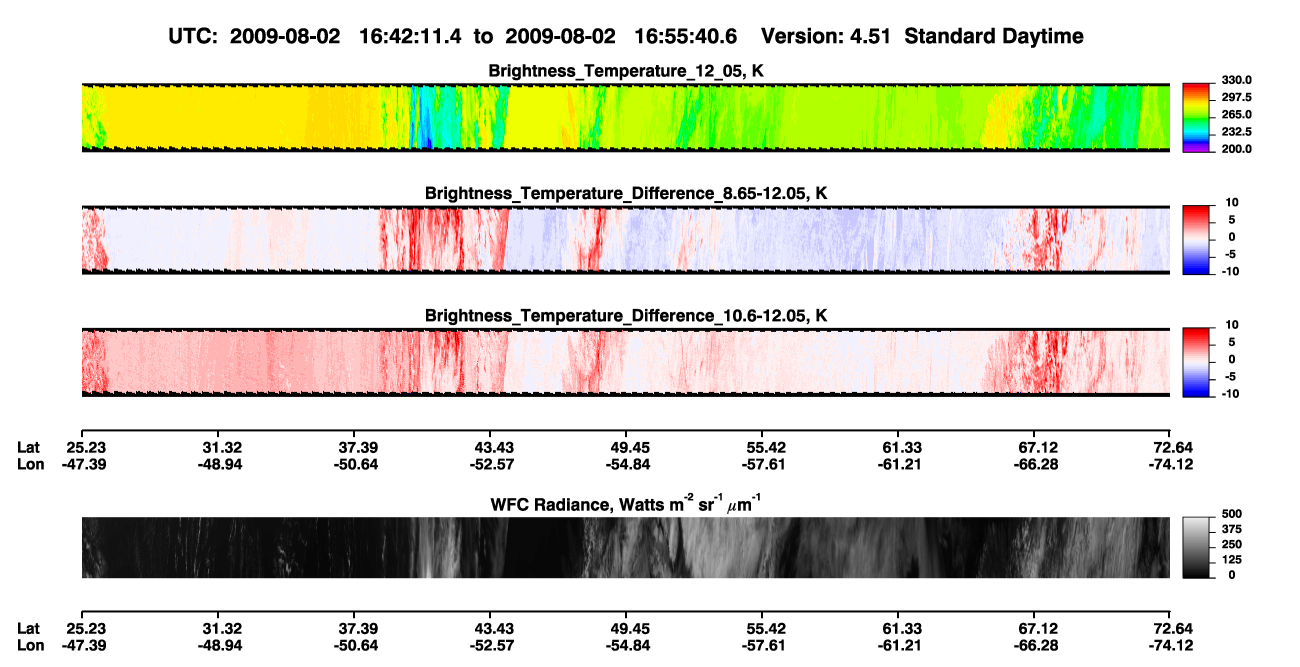Click the grayscale WFC Radiance image strip
1300x667 pixels.
[626, 547]
